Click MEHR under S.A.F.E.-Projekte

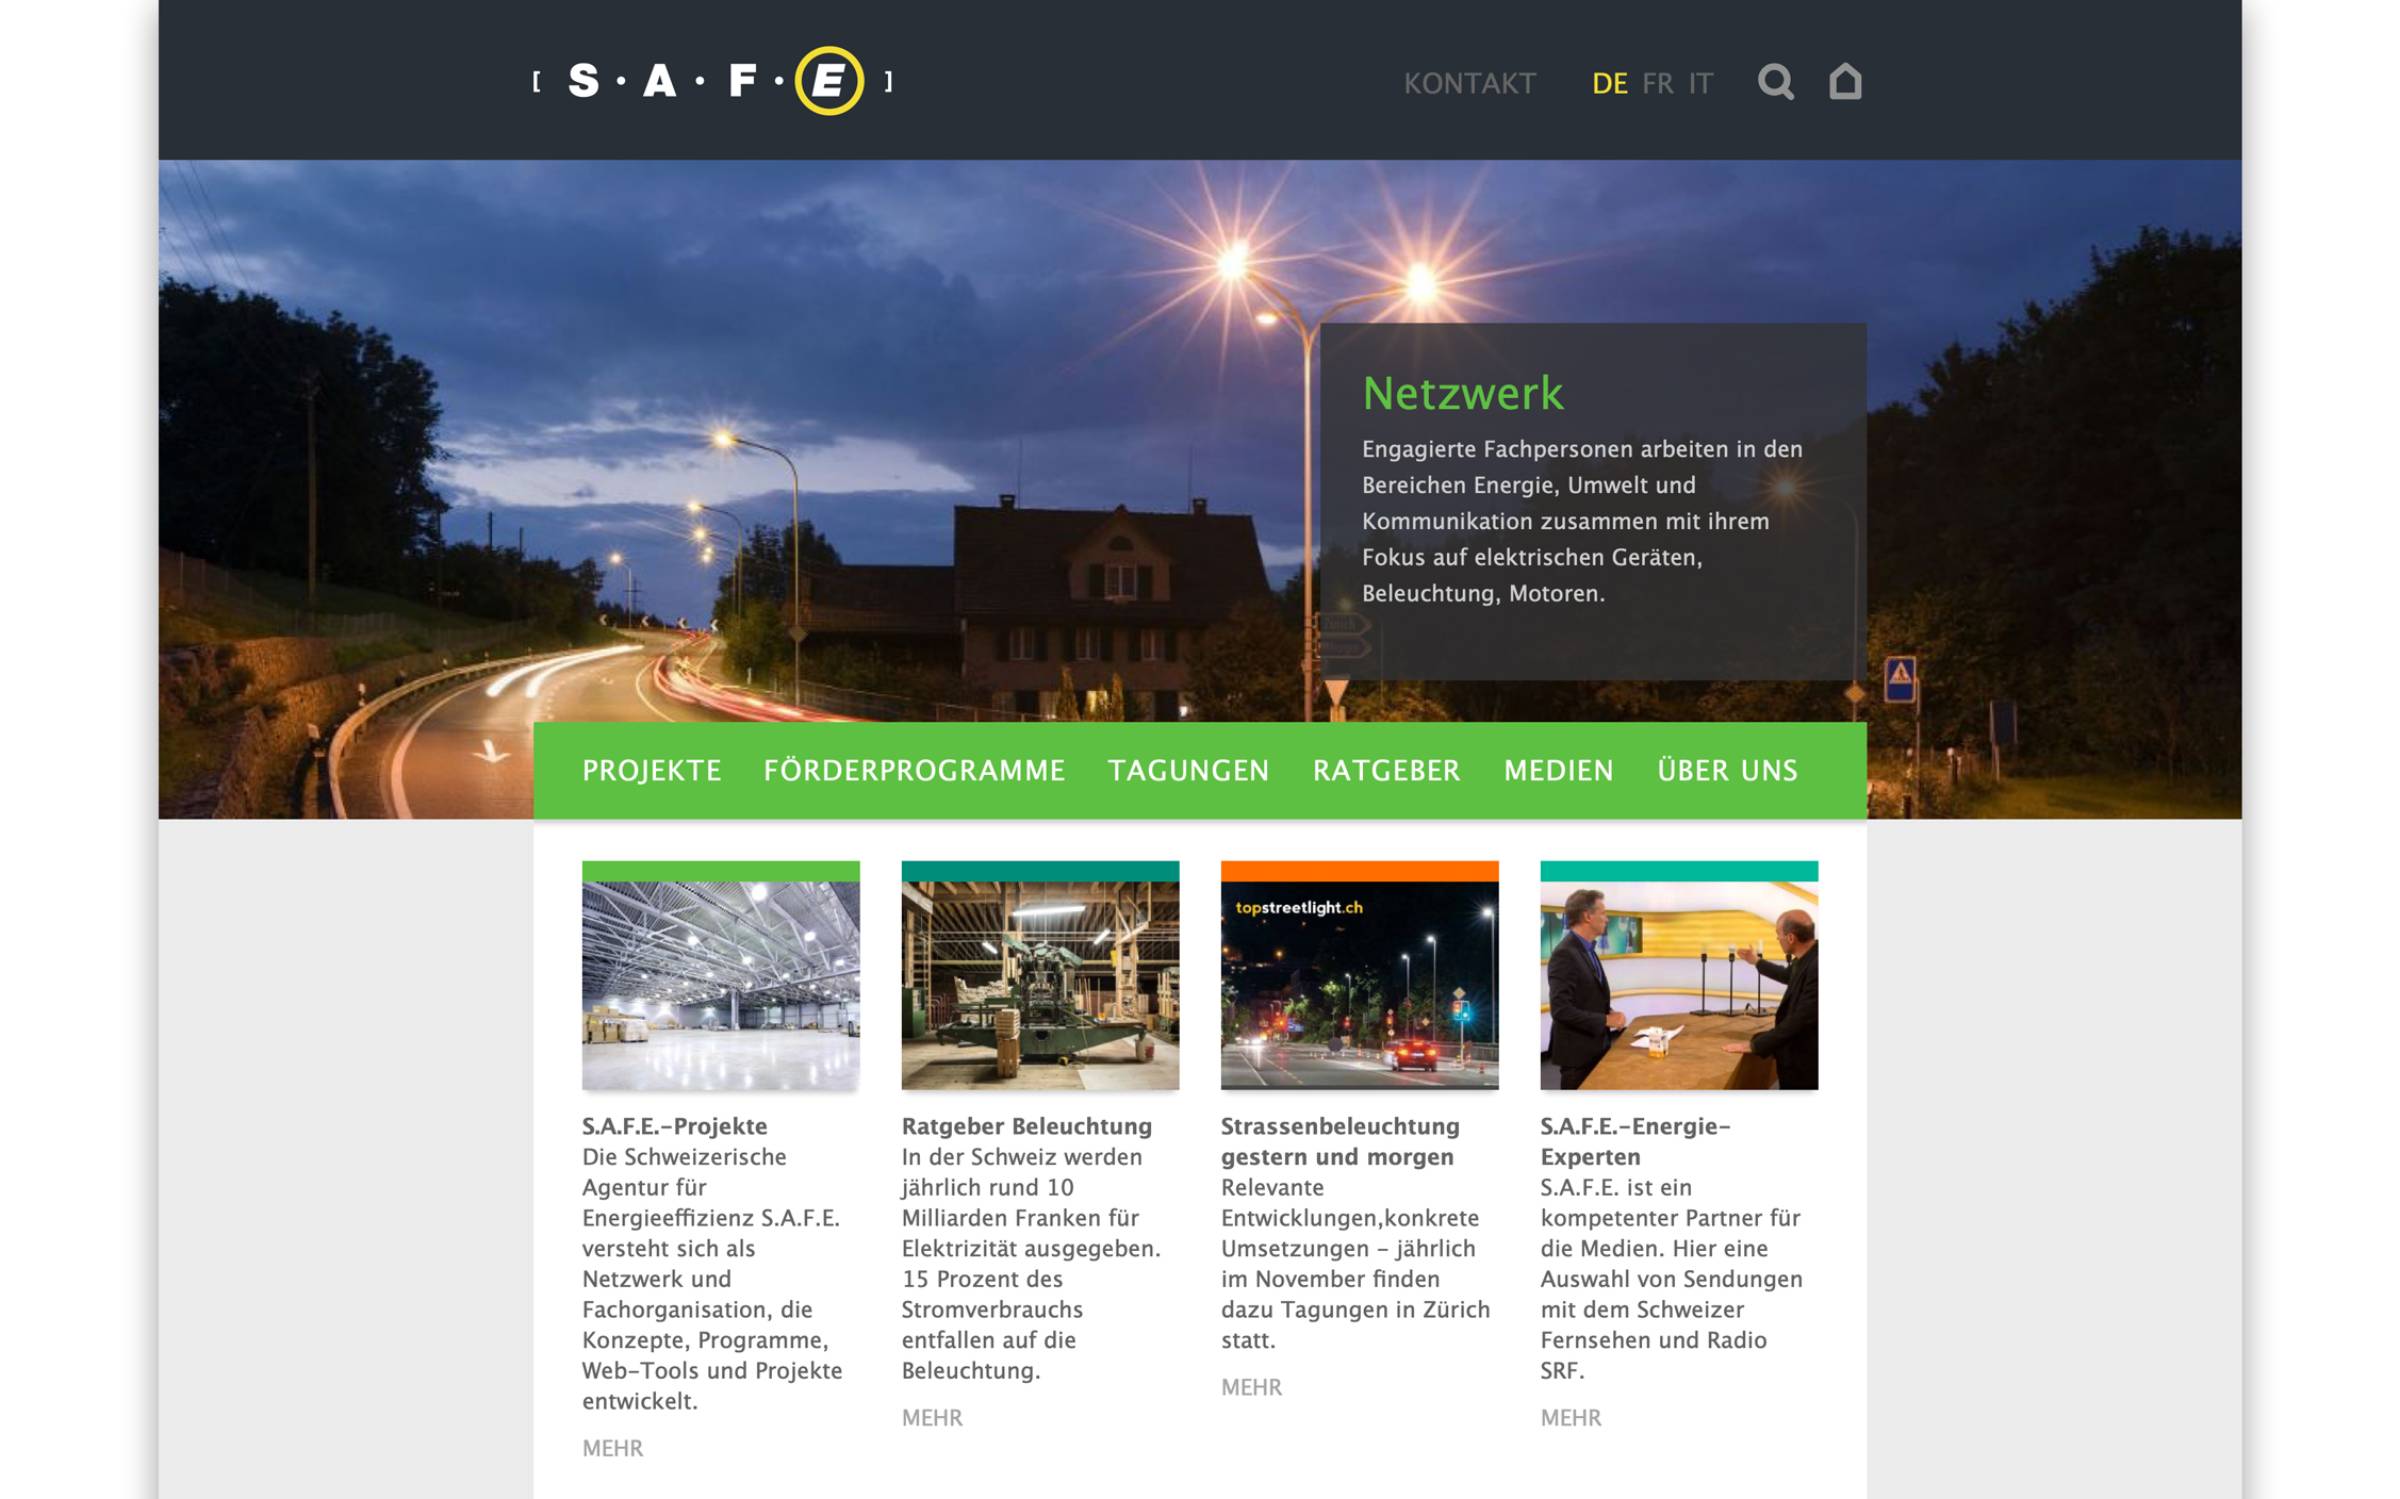[x=612, y=1448]
